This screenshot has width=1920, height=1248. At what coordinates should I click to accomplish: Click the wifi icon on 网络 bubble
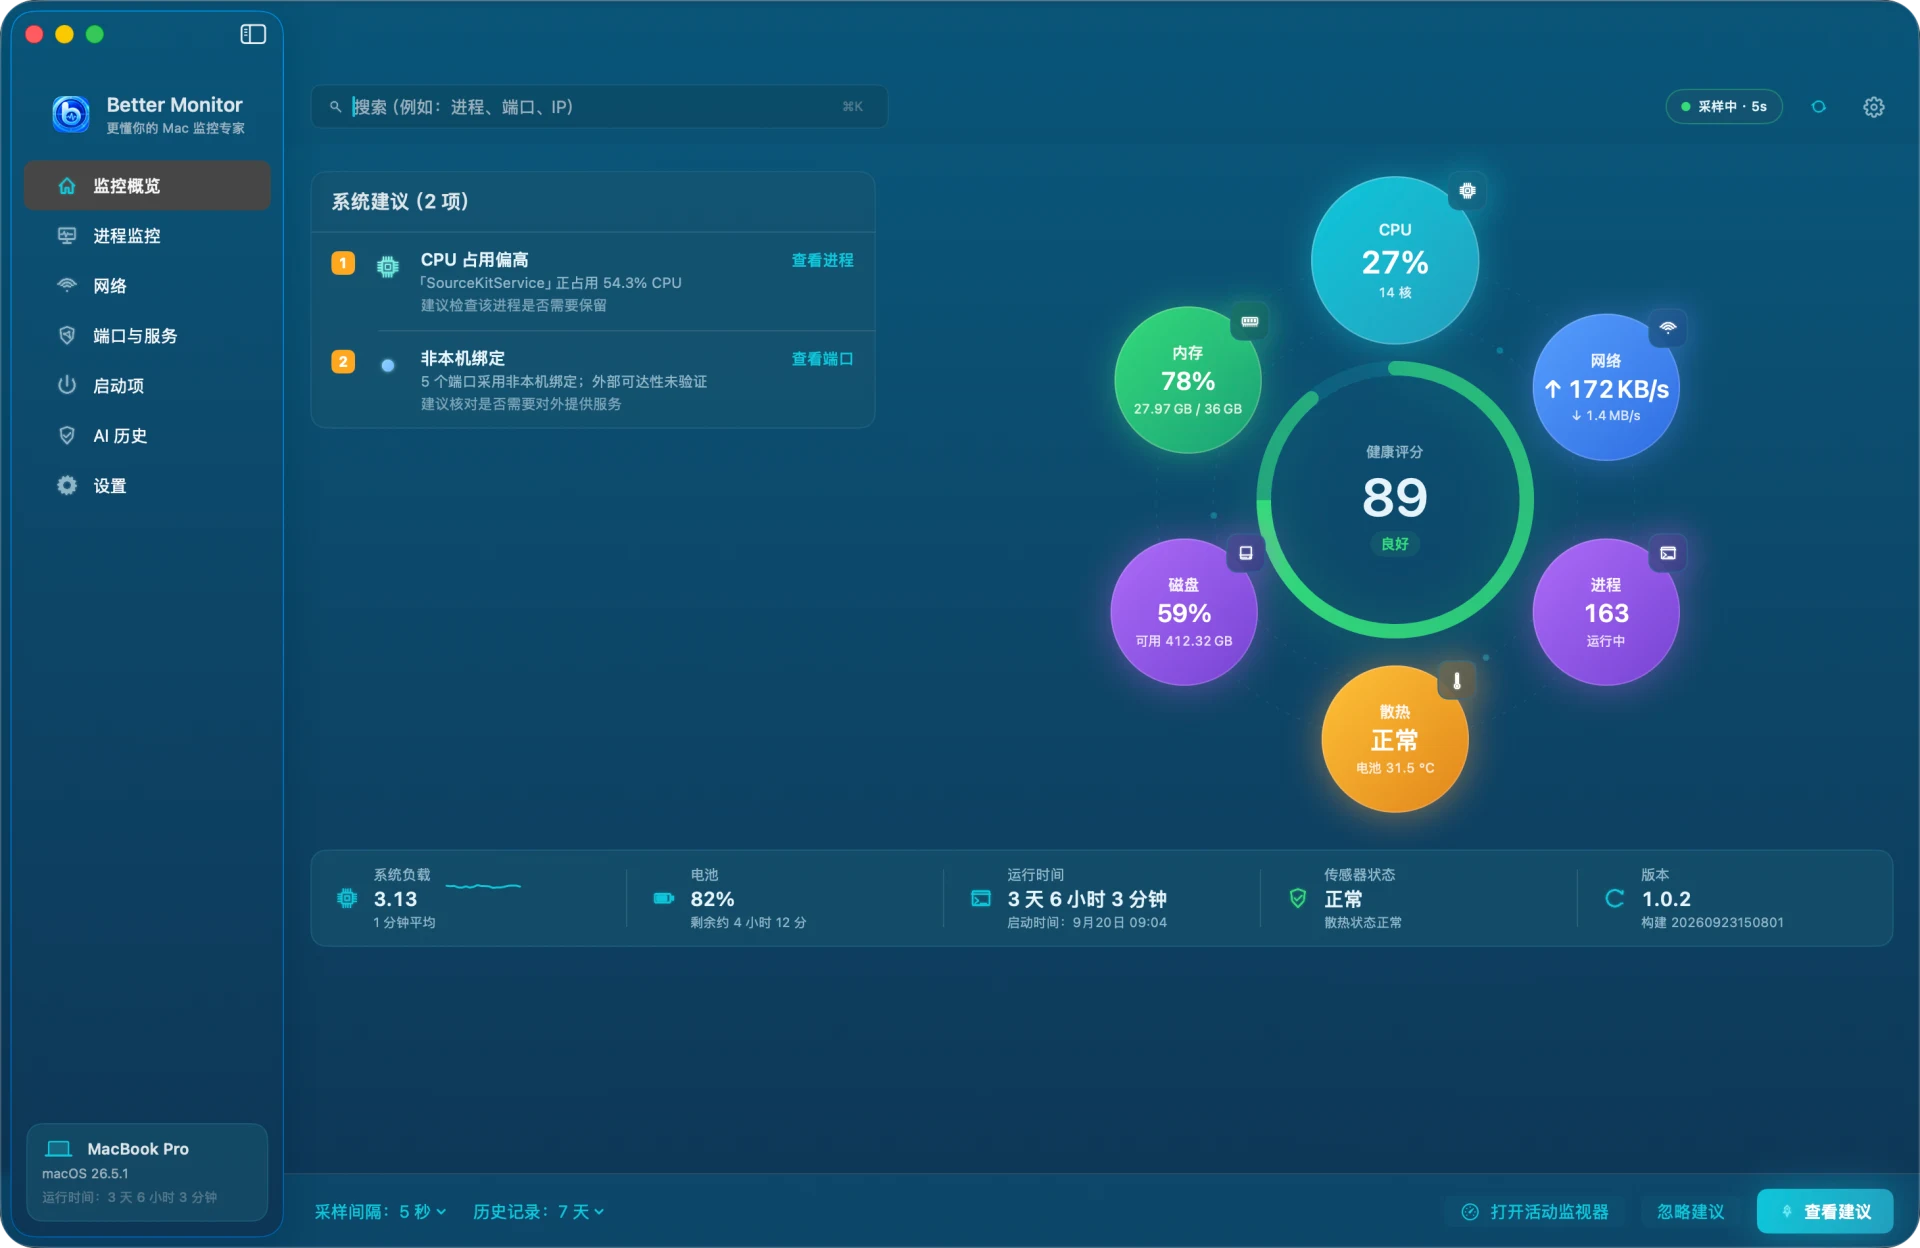1668,328
